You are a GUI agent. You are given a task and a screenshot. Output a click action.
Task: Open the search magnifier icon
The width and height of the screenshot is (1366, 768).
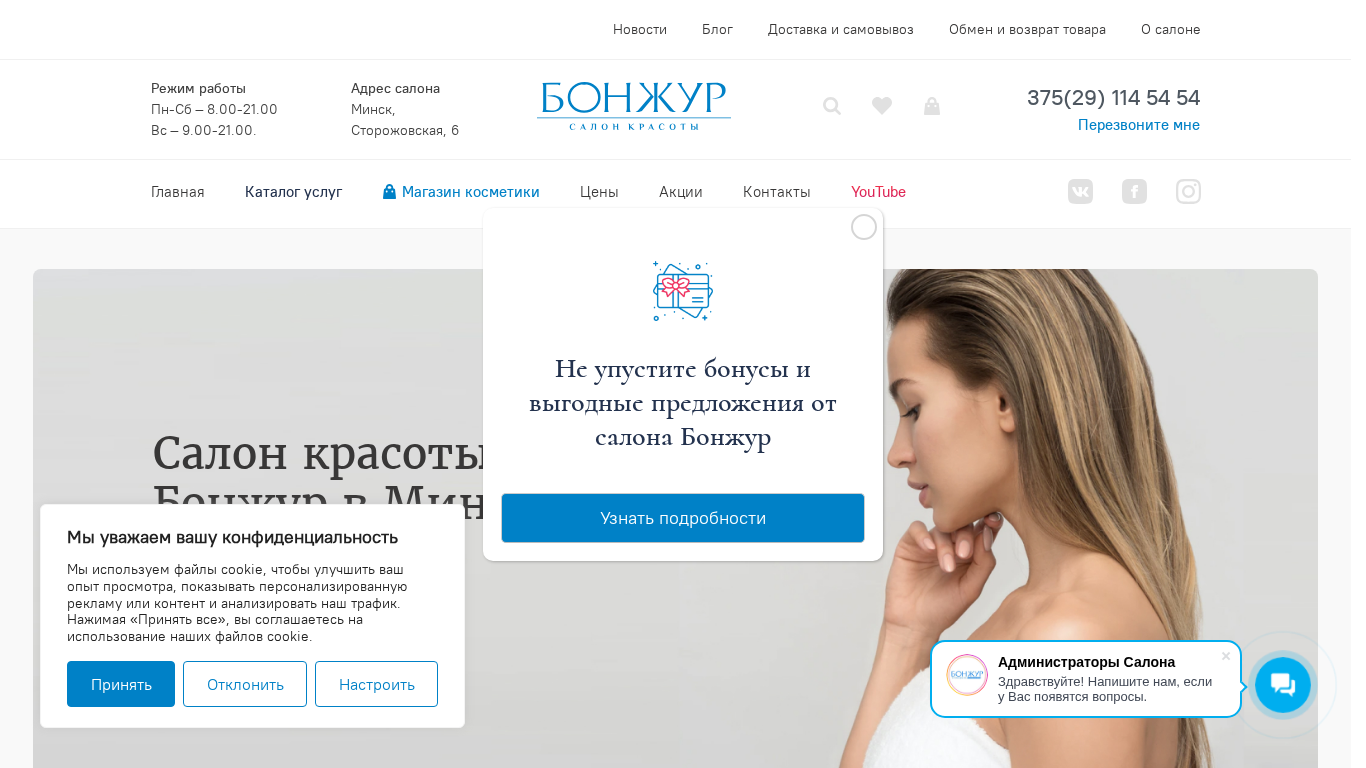[832, 106]
